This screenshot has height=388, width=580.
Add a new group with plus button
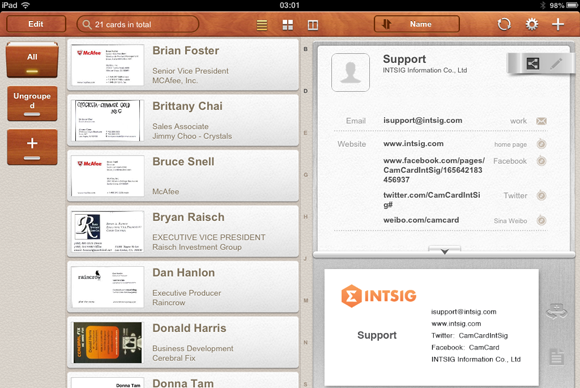pyautogui.click(x=32, y=147)
